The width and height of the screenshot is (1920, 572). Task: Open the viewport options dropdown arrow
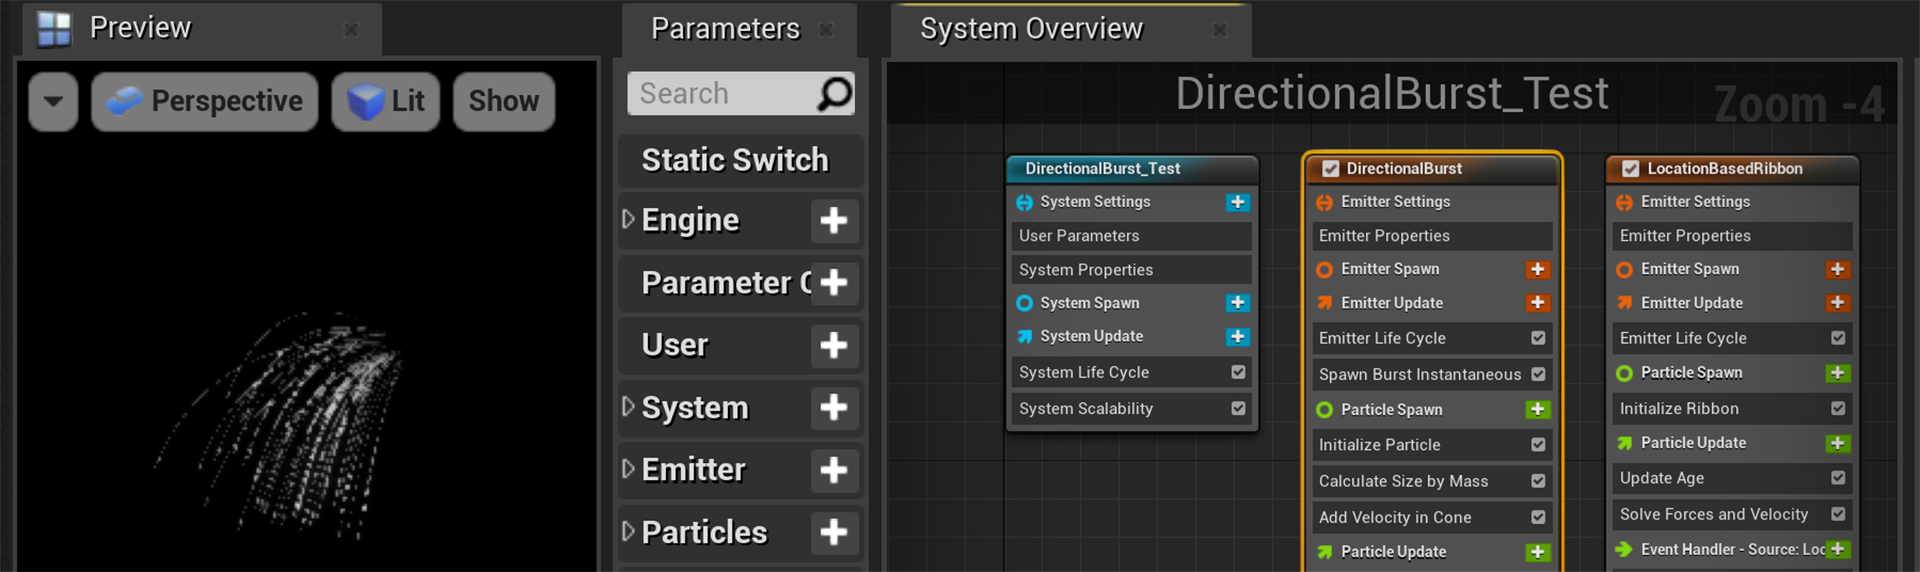coord(53,101)
